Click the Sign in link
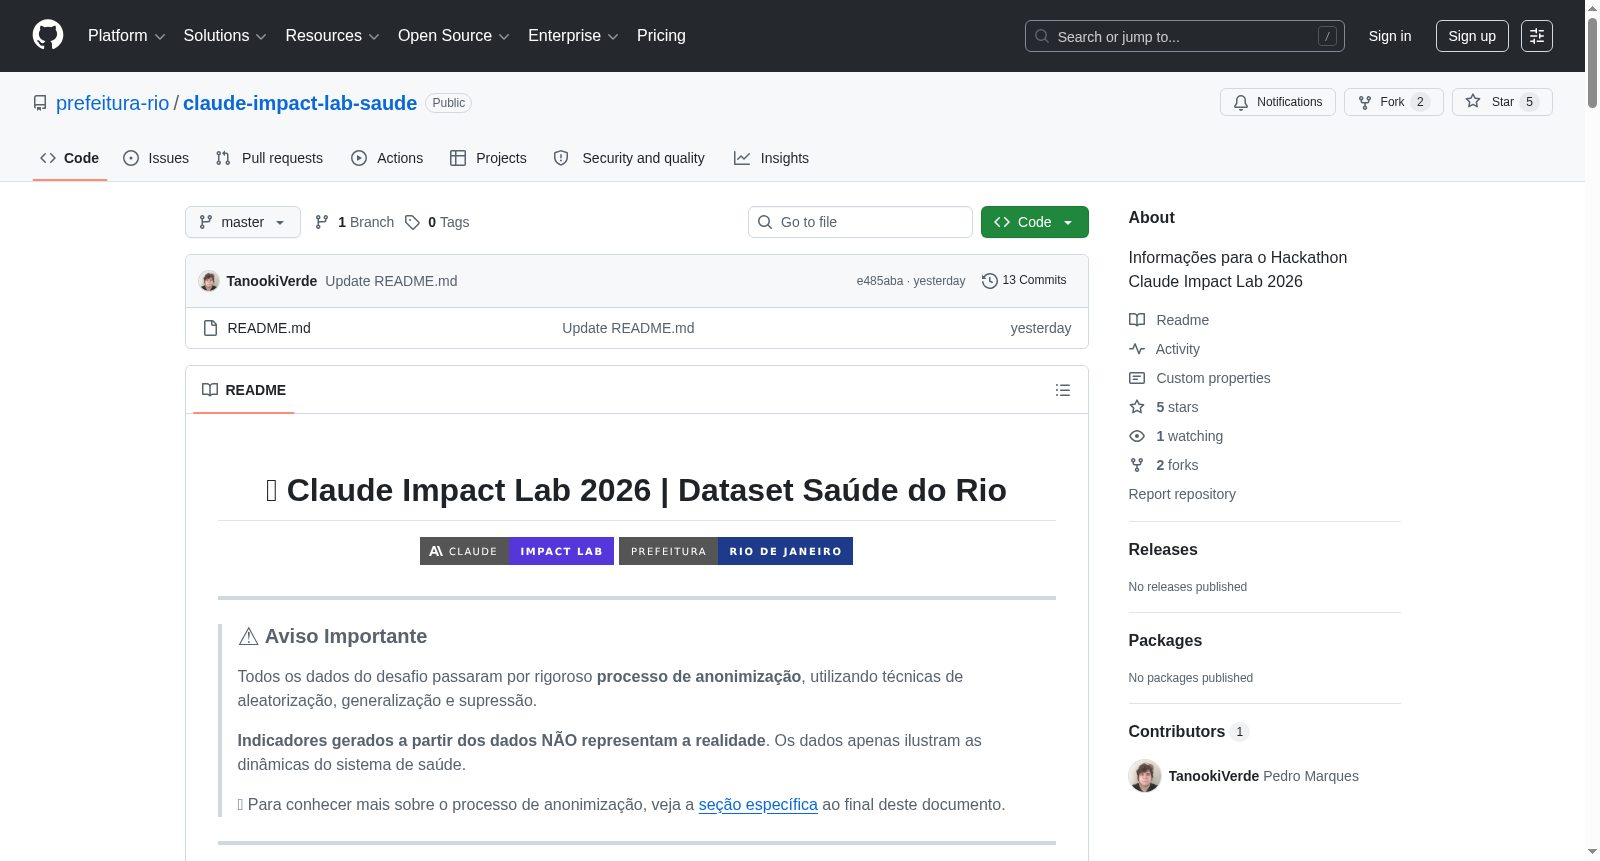This screenshot has width=1600, height=861. 1390,36
